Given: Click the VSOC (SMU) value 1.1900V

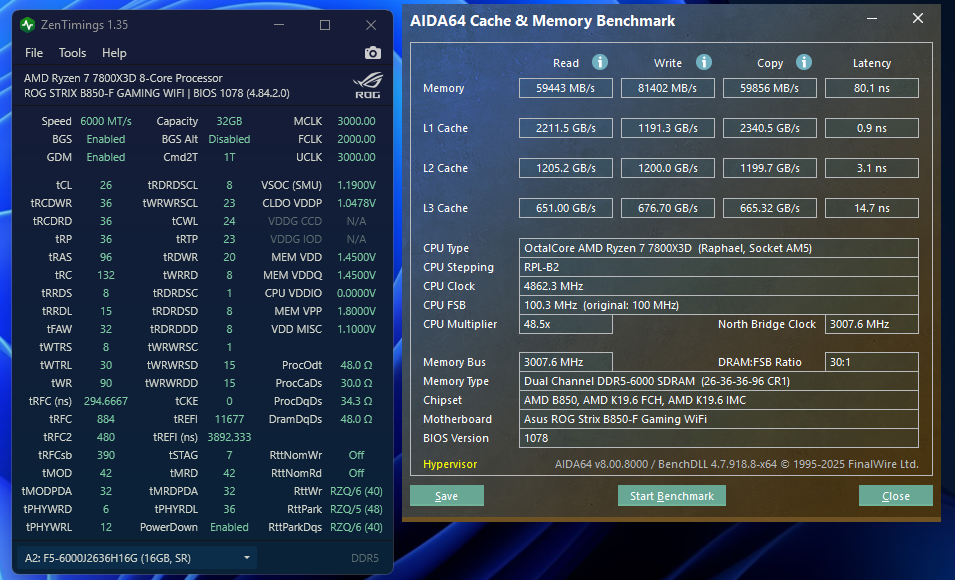Looking at the screenshot, I should 356,185.
